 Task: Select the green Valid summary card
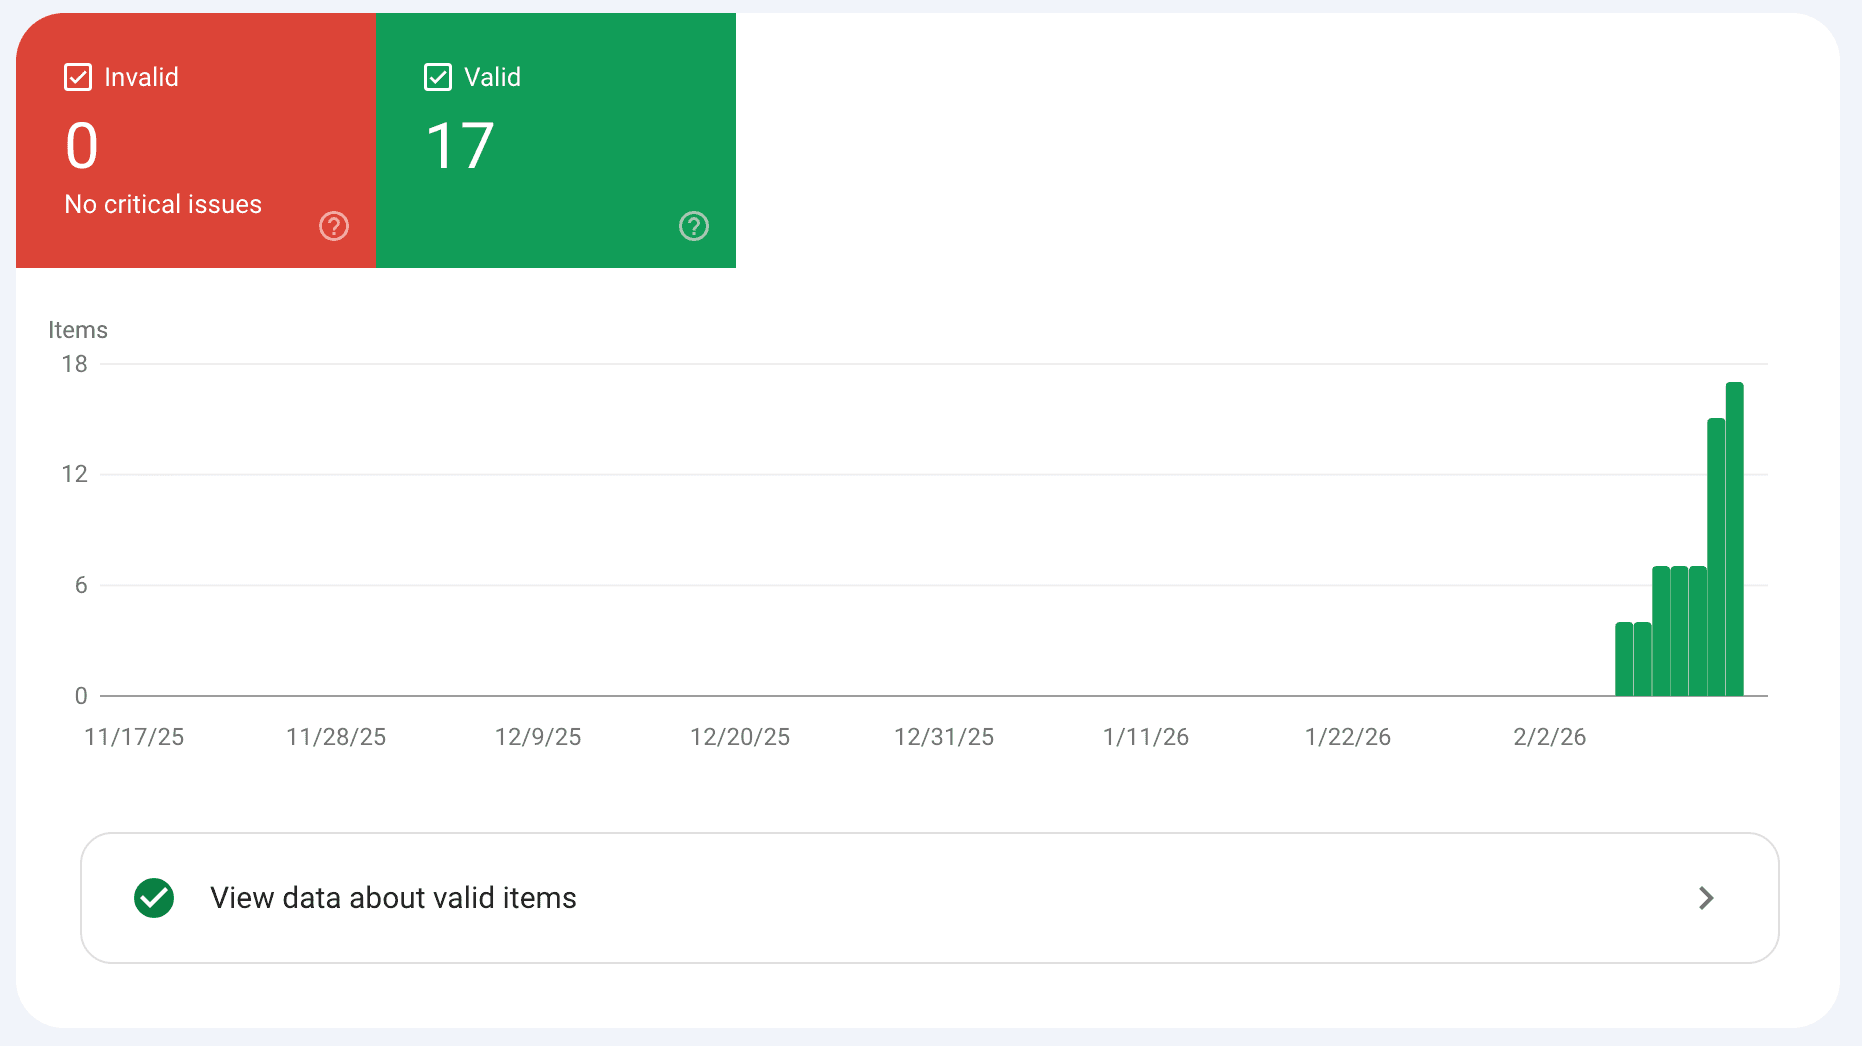click(555, 140)
